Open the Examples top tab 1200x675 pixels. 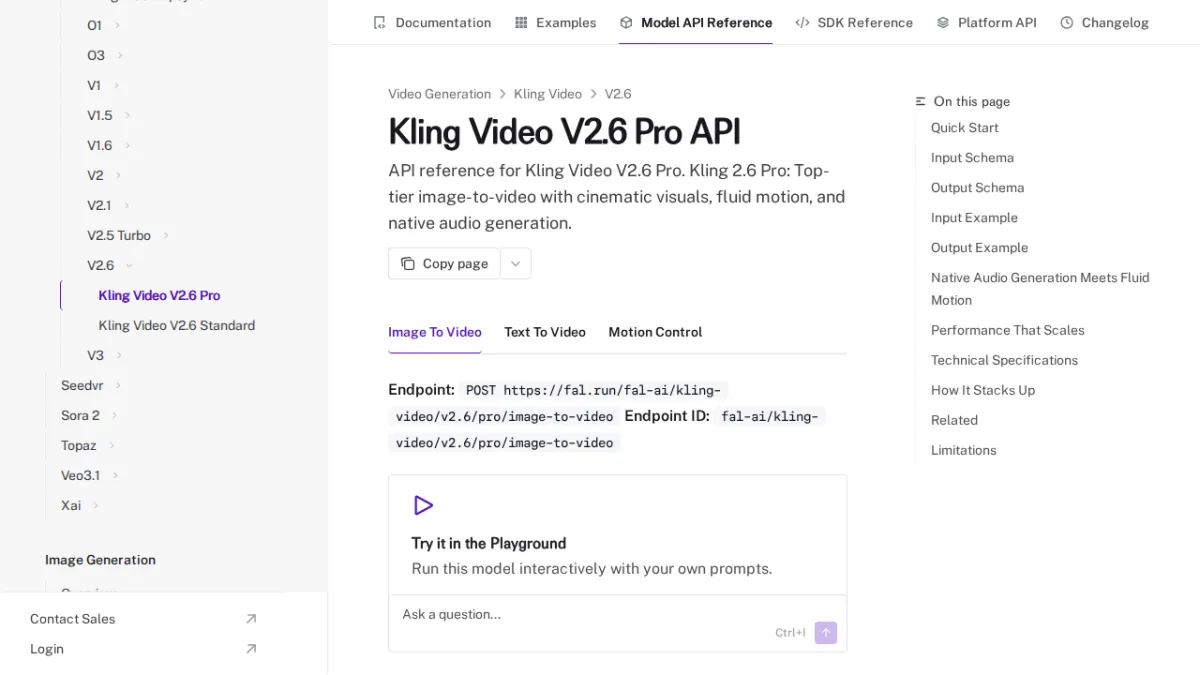(555, 22)
